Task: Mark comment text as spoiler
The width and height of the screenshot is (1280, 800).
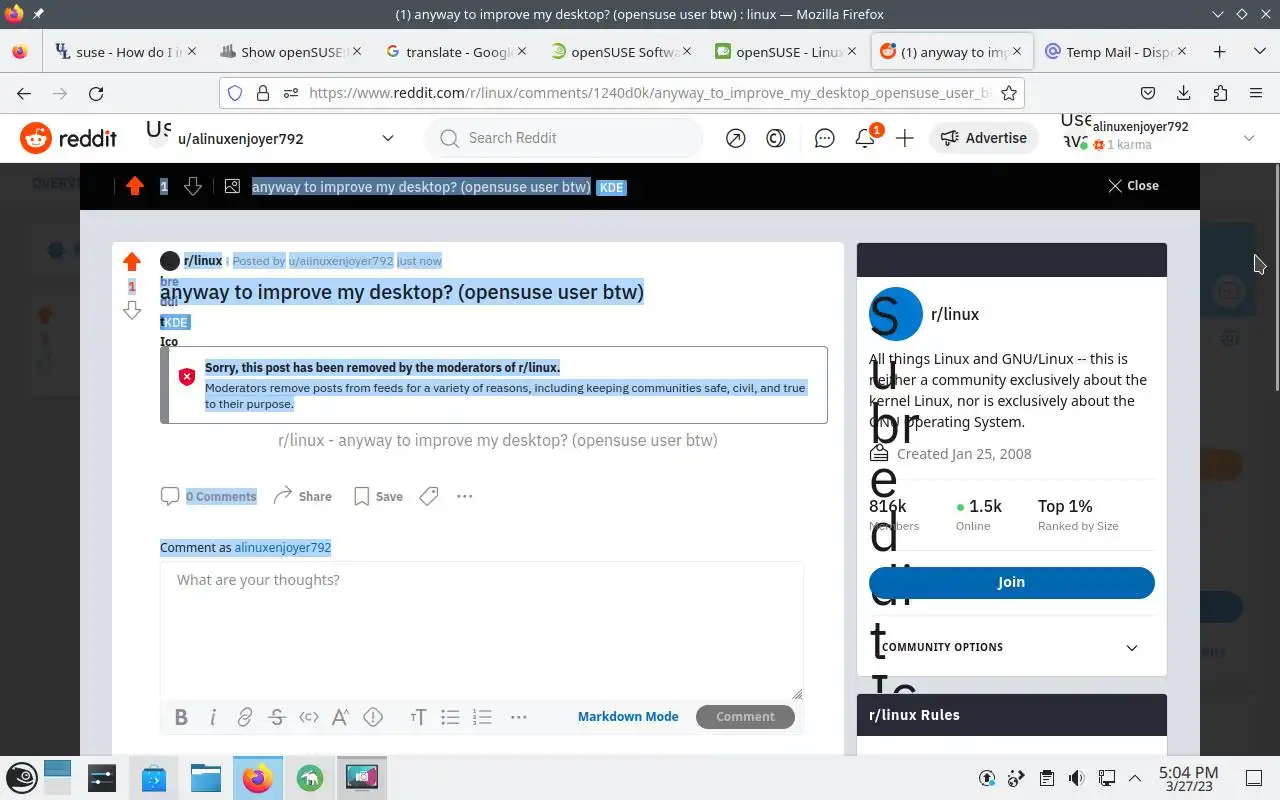Action: [x=373, y=717]
